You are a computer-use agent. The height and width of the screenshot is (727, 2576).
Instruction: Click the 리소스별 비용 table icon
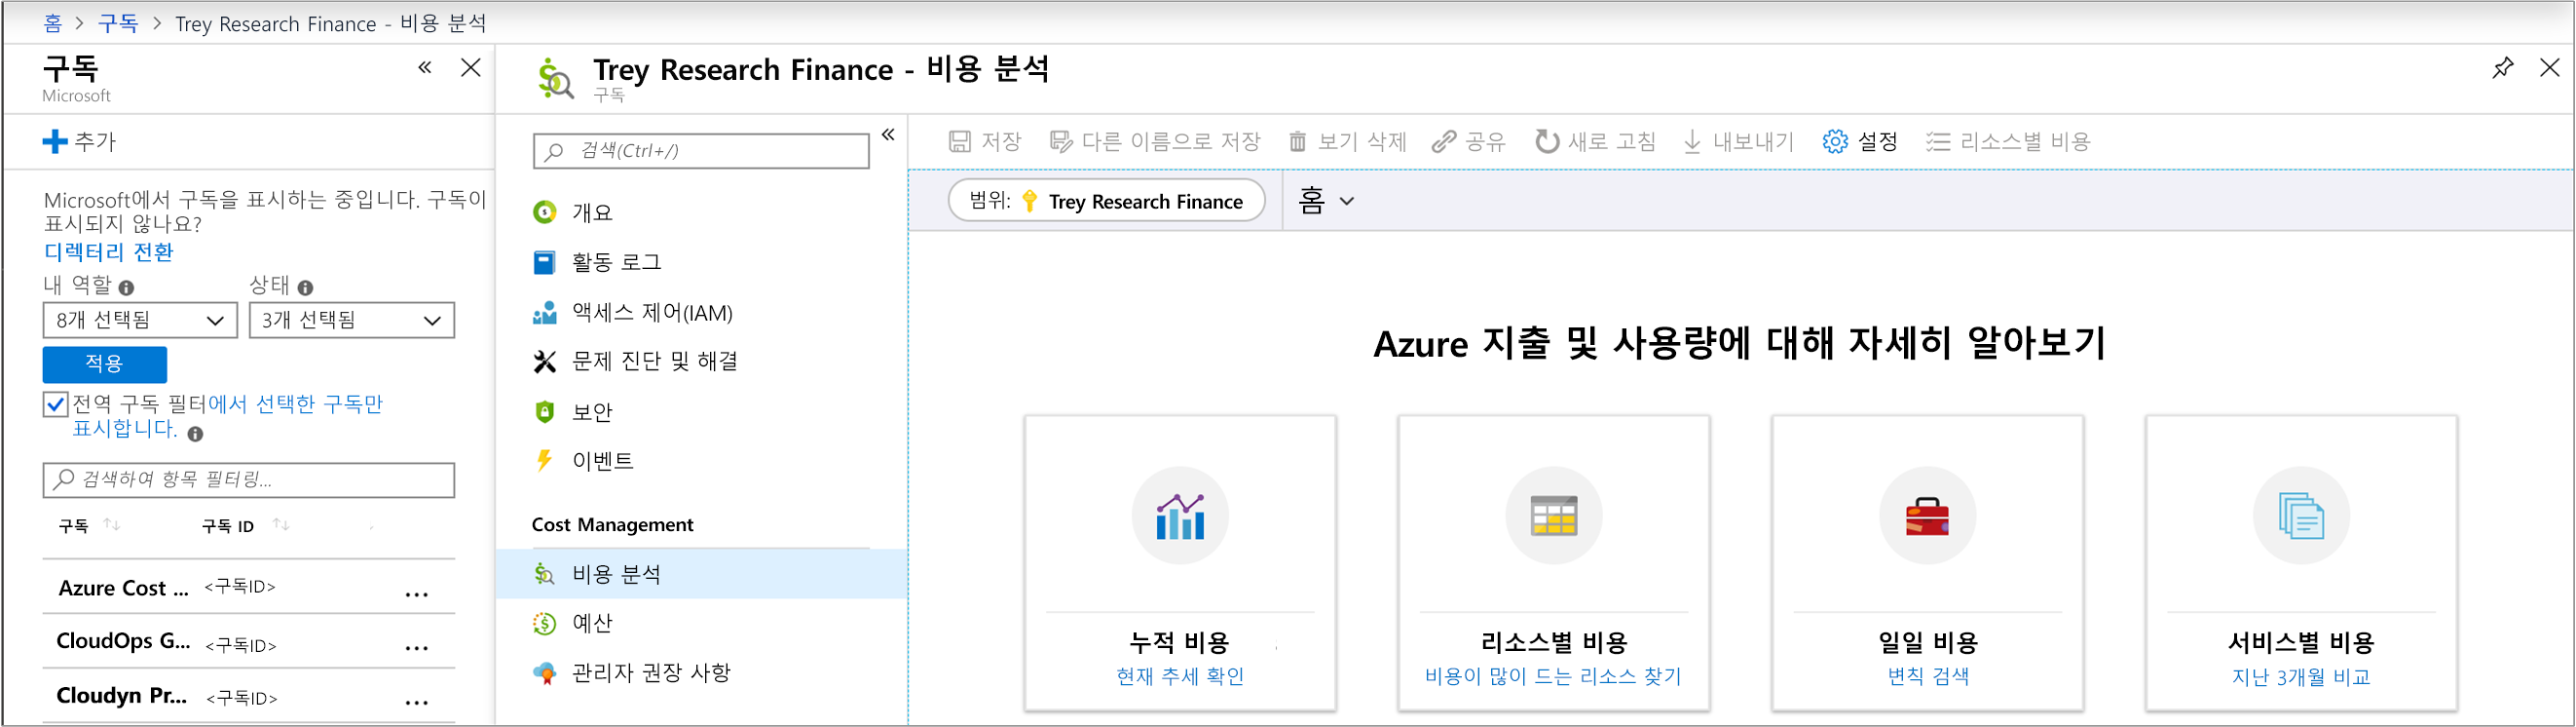pos(1553,516)
